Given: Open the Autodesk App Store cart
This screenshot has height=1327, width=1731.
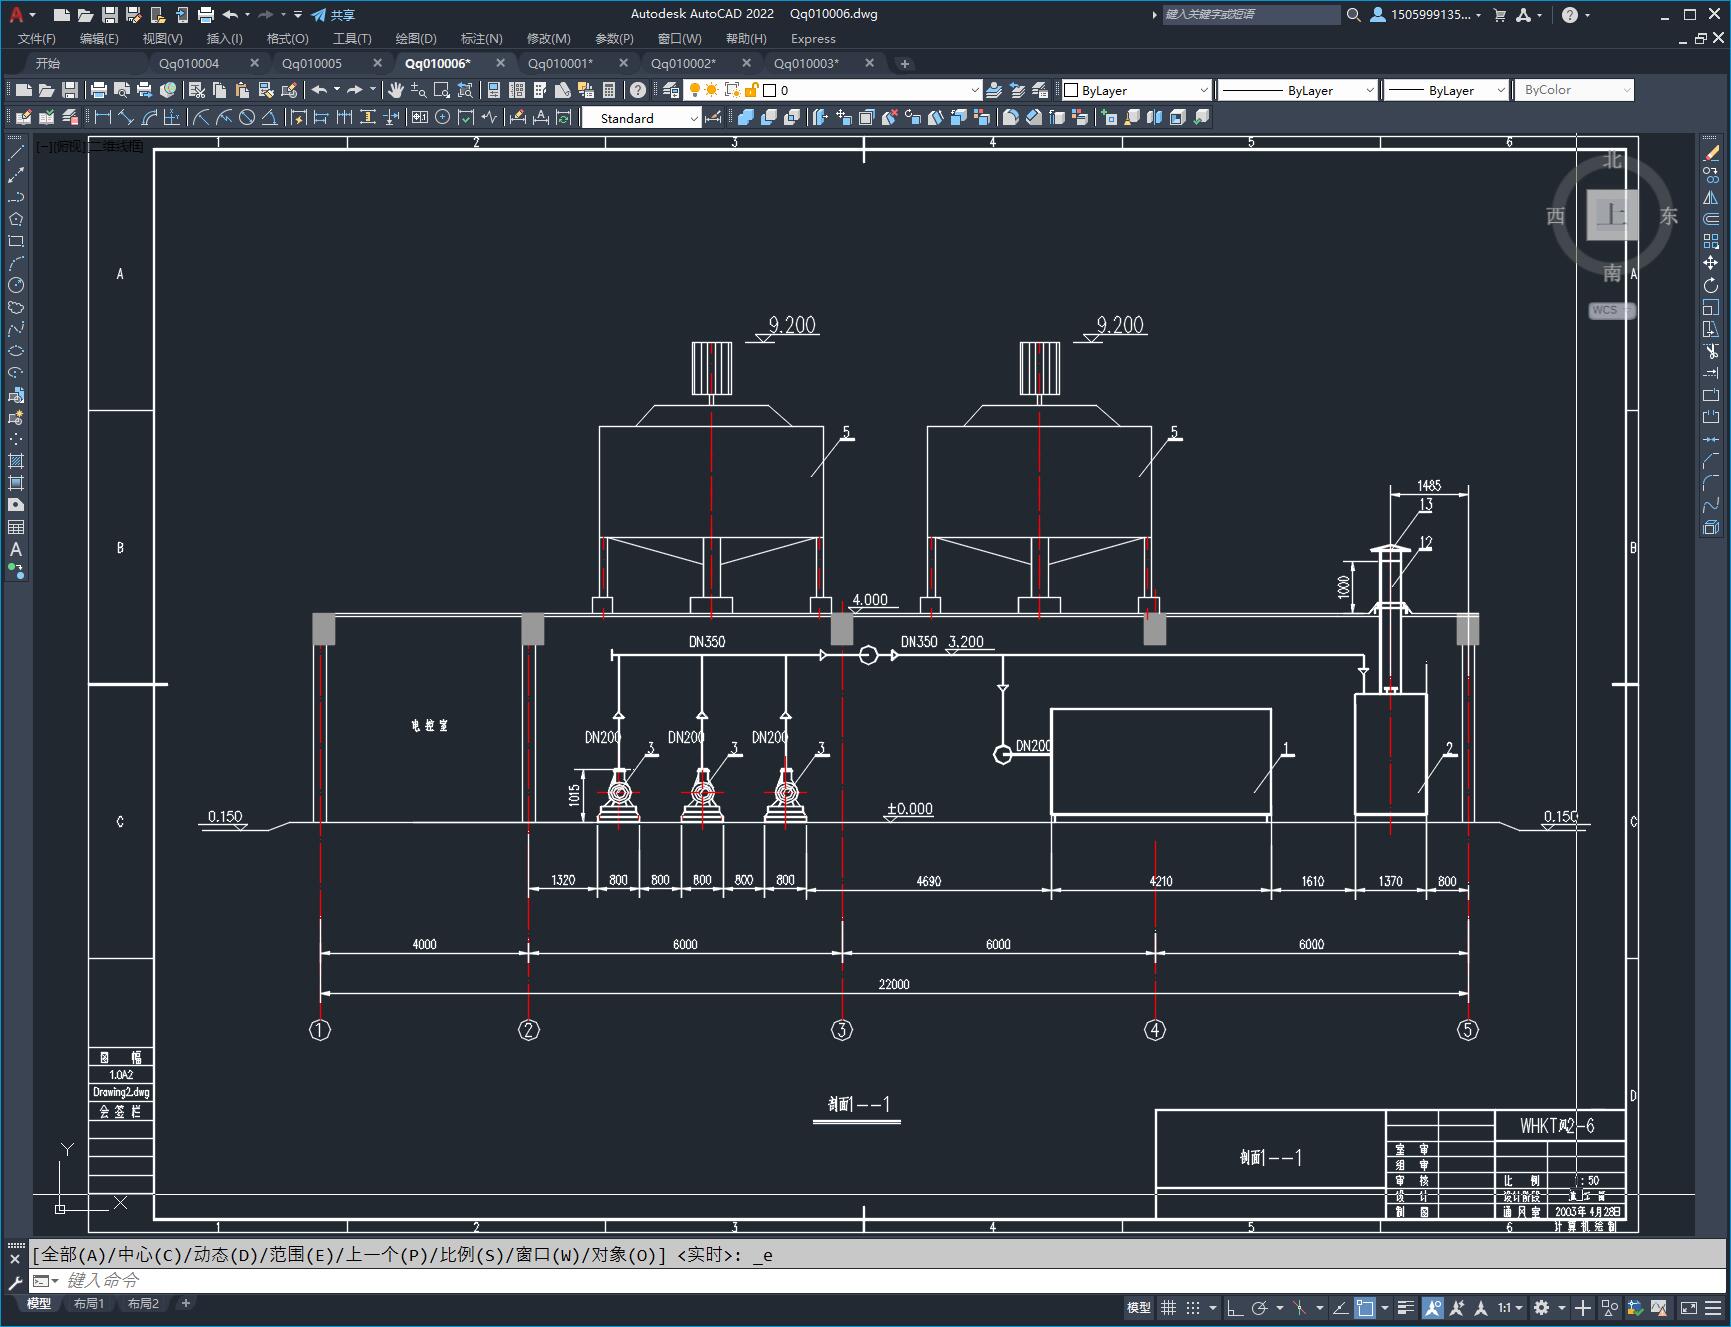Looking at the screenshot, I should (x=1499, y=15).
